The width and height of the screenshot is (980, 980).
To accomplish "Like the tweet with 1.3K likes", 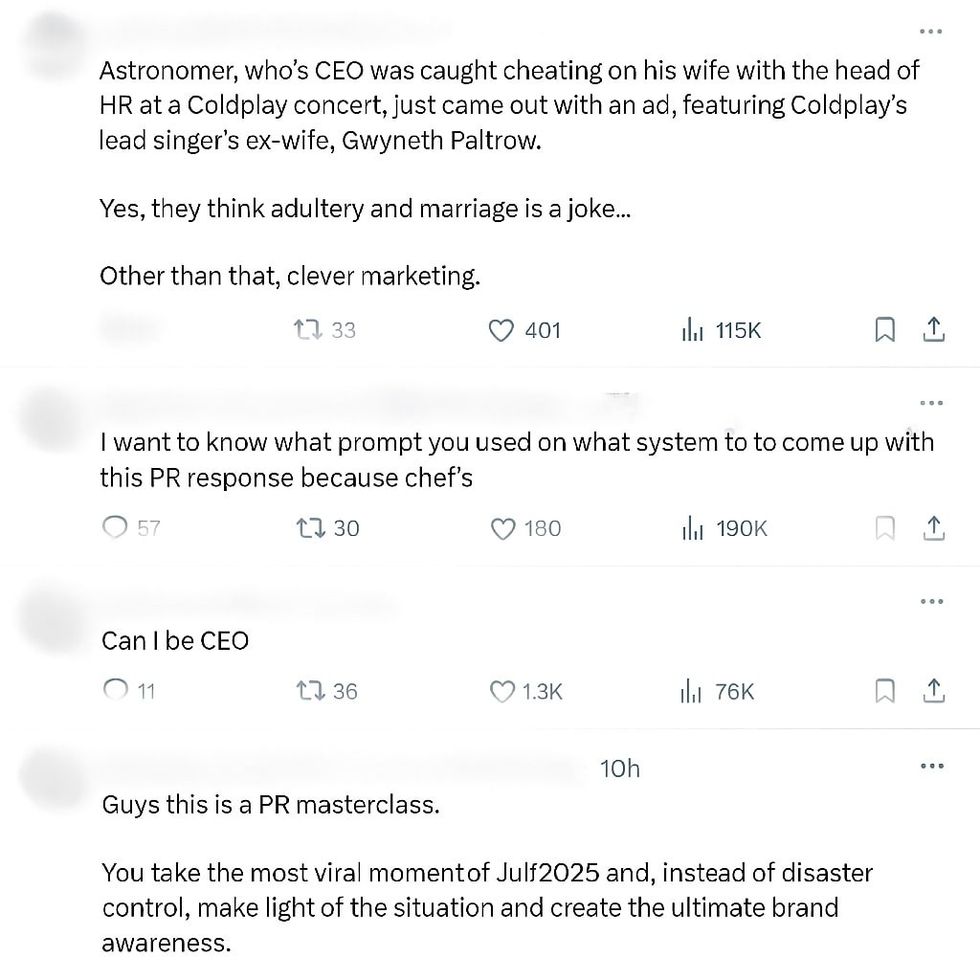I will coord(501,690).
